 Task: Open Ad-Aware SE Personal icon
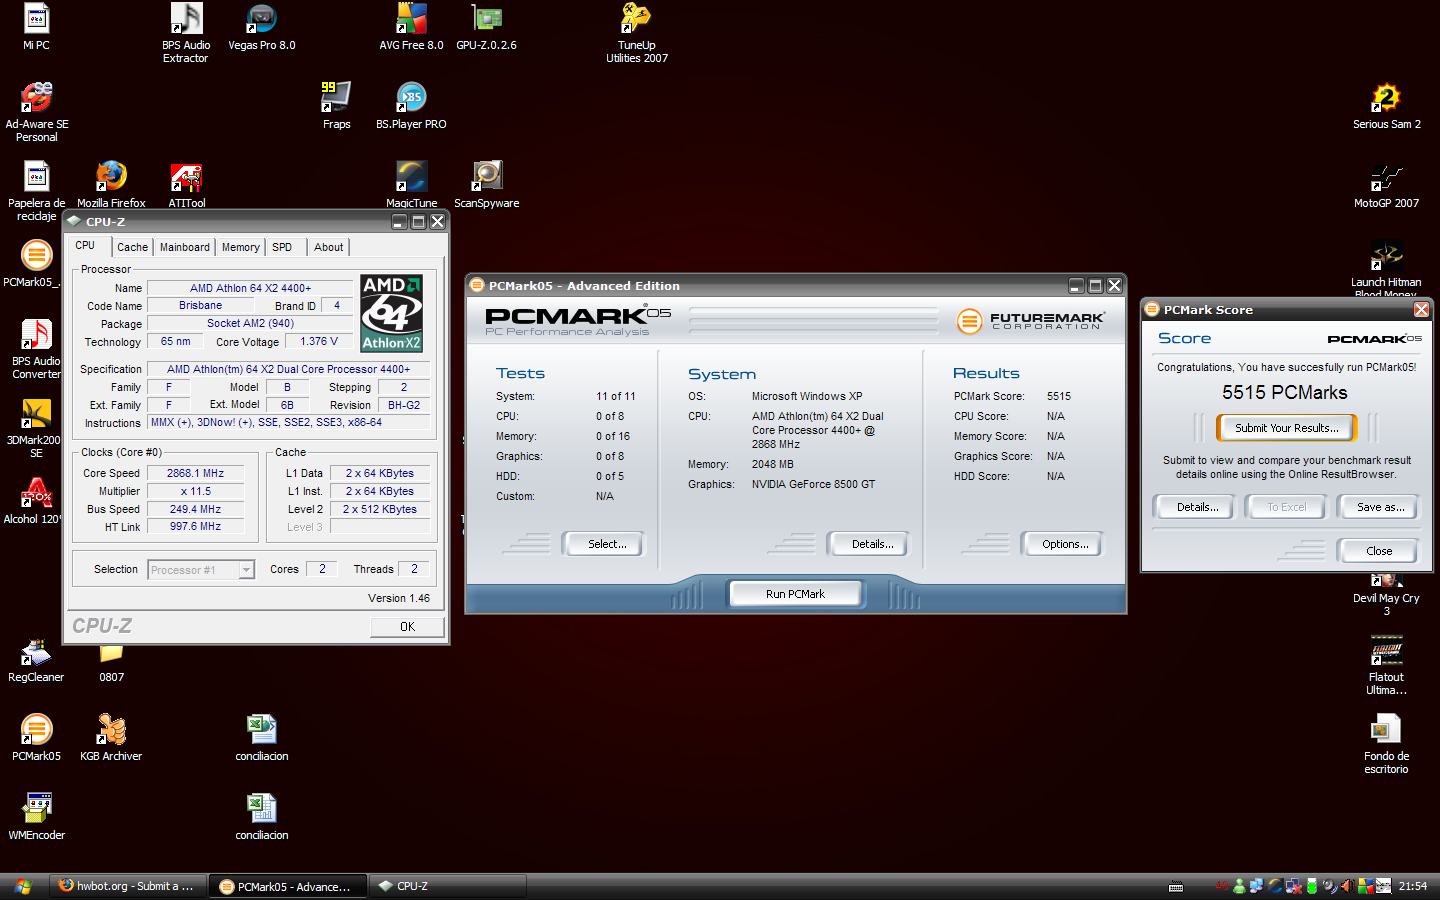(37, 112)
